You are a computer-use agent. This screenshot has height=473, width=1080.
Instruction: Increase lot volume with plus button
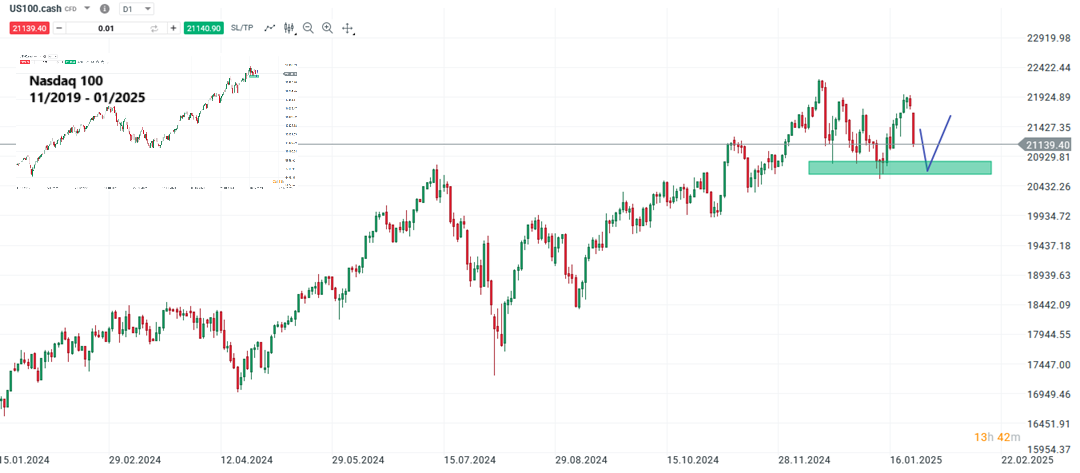tap(173, 28)
